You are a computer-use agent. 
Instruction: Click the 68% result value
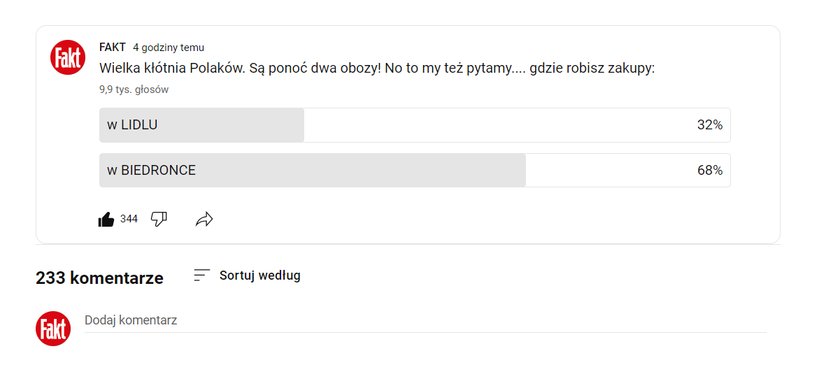pos(710,170)
